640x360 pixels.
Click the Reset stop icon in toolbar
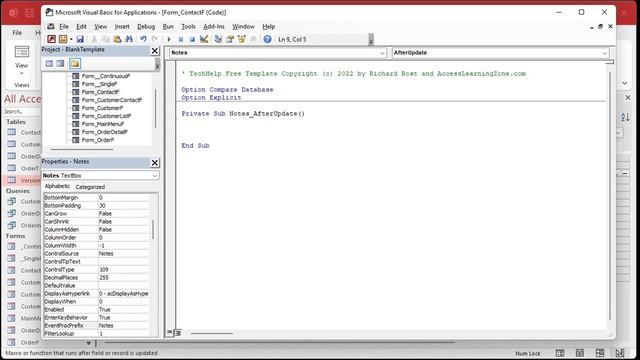click(192, 39)
